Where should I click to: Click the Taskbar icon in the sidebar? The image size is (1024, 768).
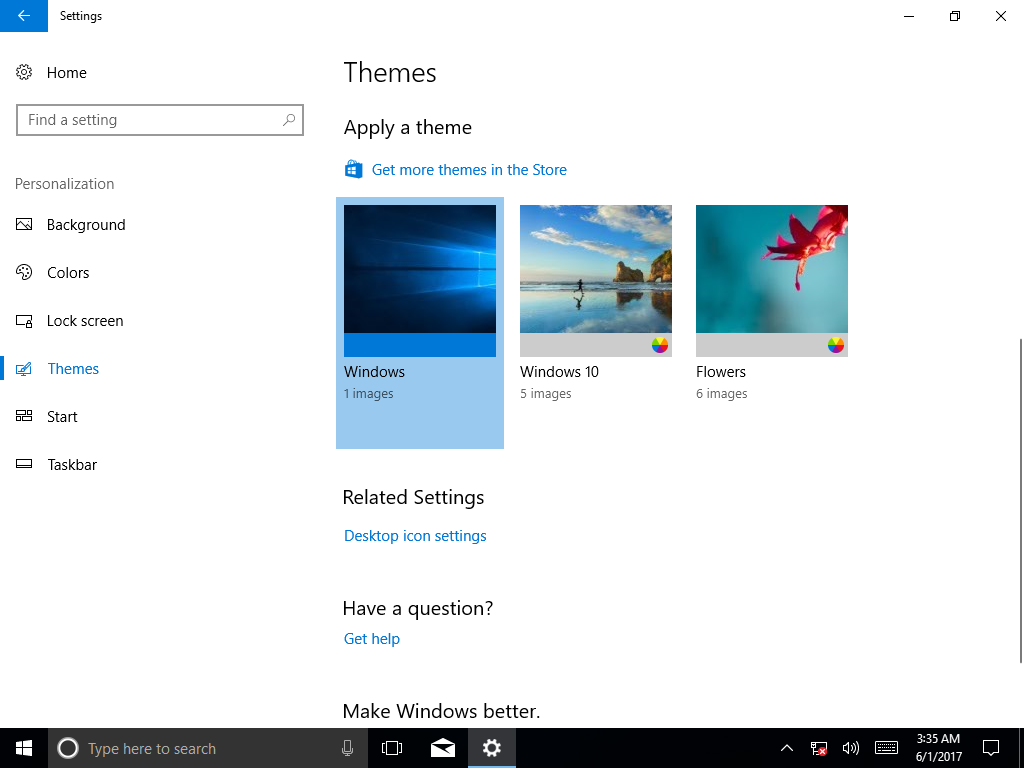(24, 464)
